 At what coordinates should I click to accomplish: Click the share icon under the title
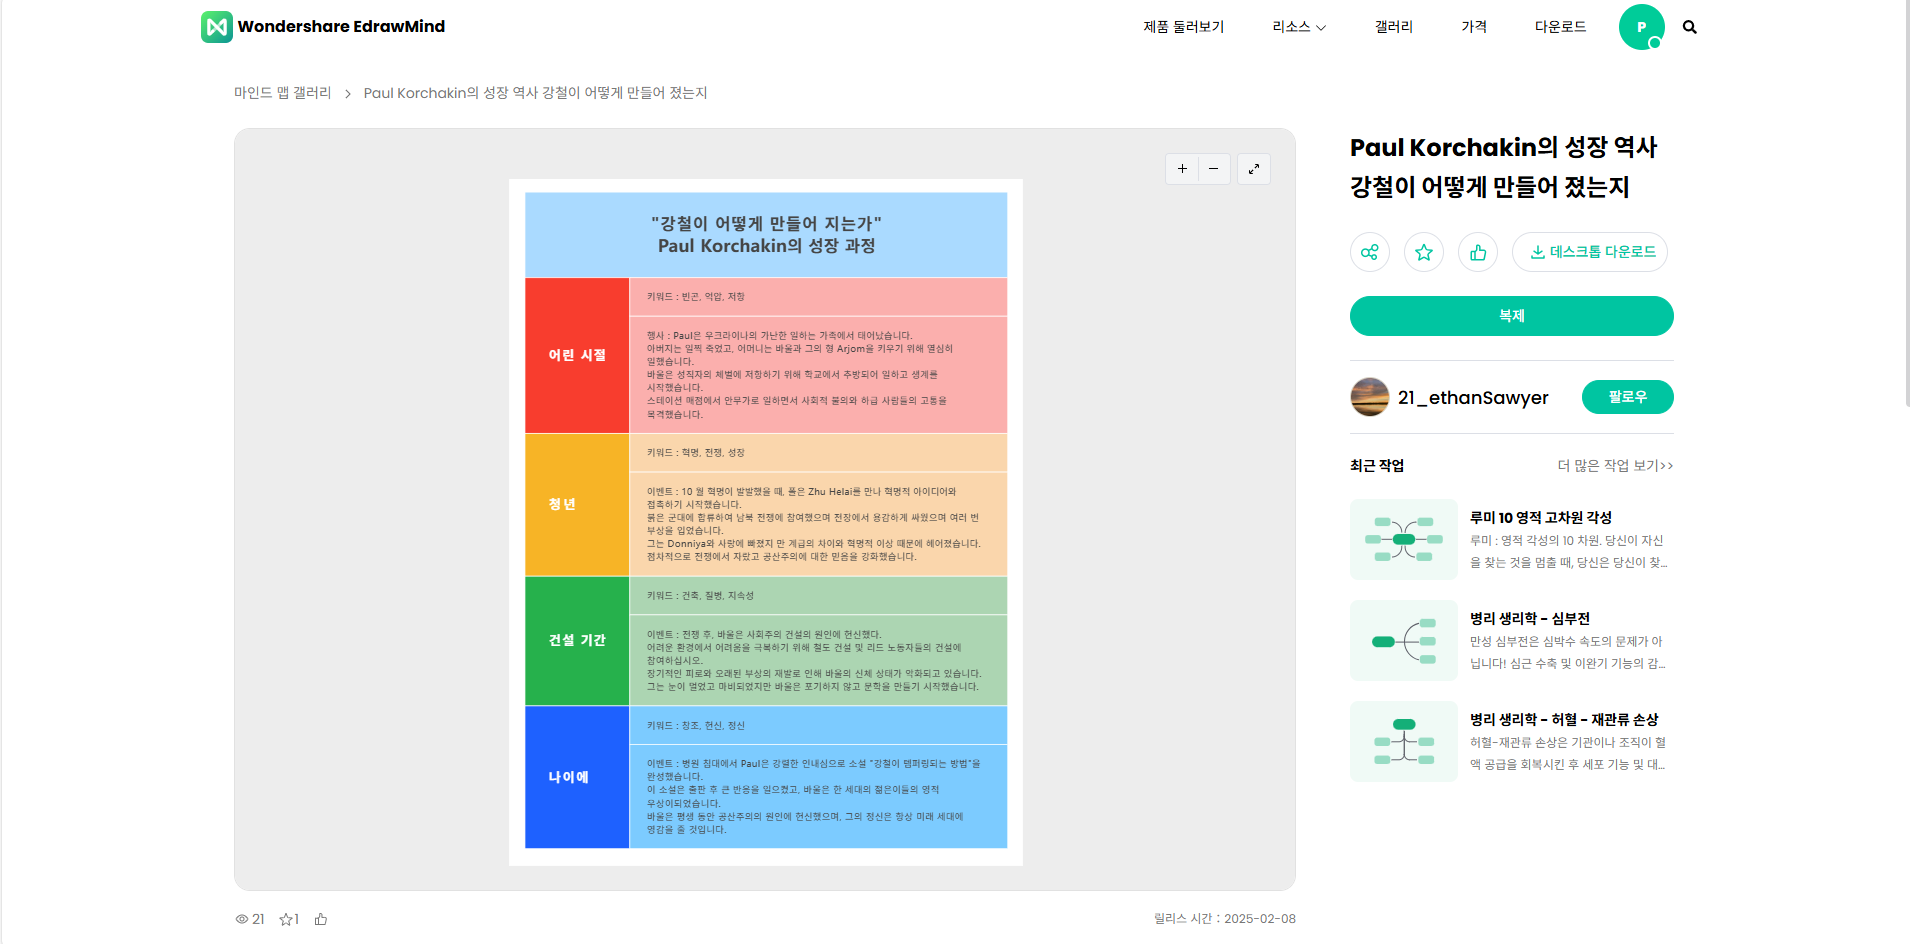(x=1370, y=252)
